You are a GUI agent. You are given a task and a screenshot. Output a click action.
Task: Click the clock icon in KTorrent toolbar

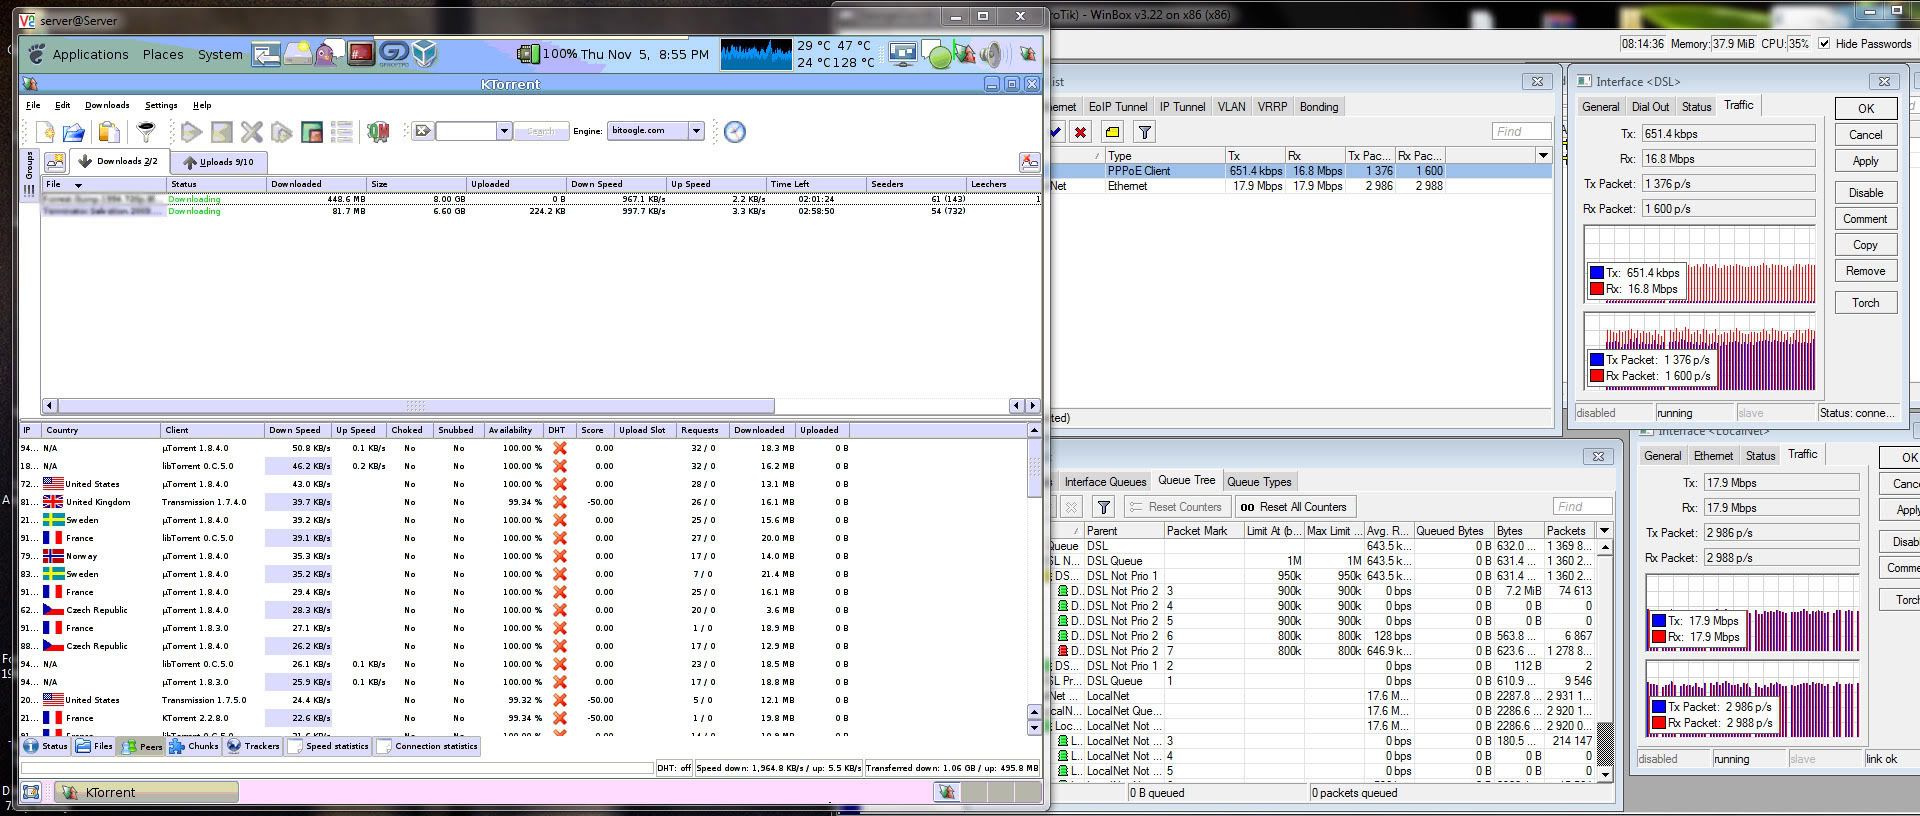[x=735, y=132]
